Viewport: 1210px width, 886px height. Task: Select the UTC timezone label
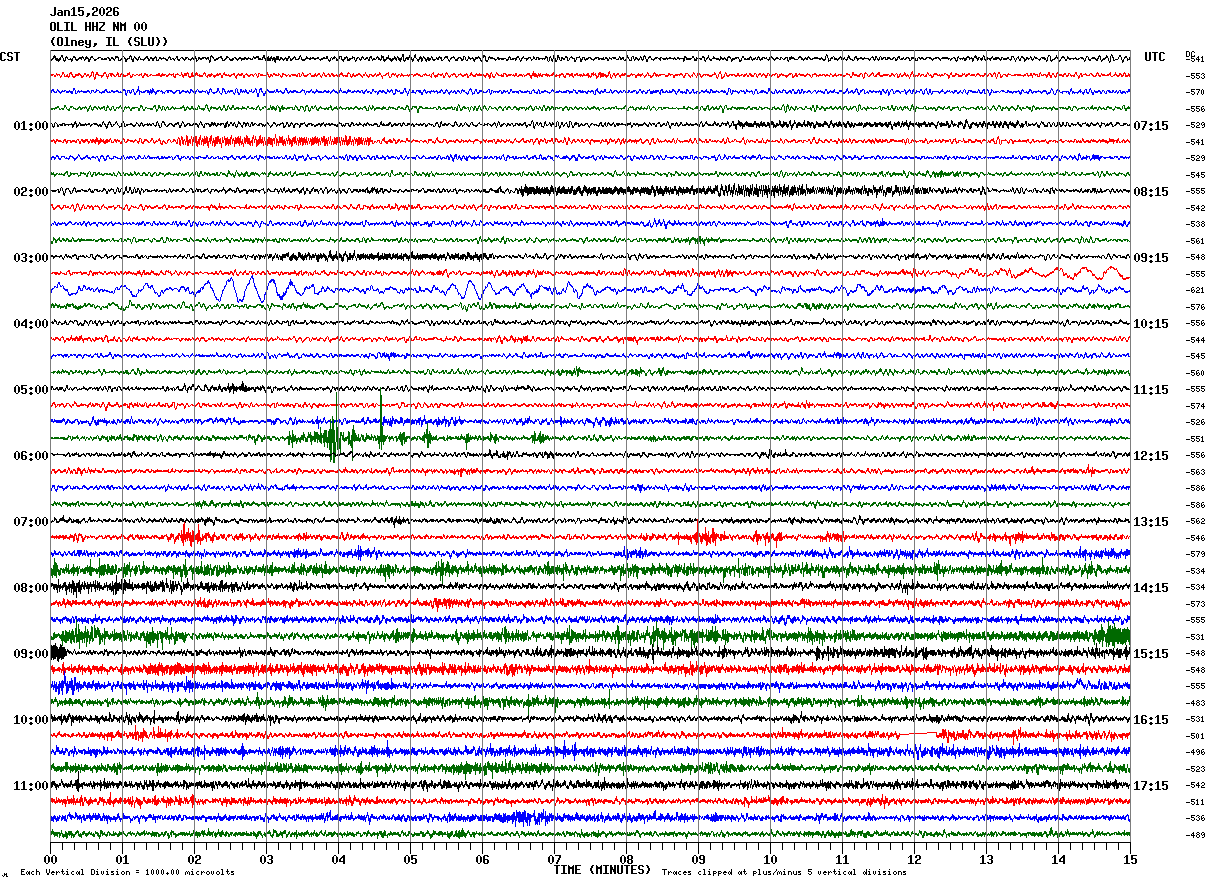[1155, 57]
